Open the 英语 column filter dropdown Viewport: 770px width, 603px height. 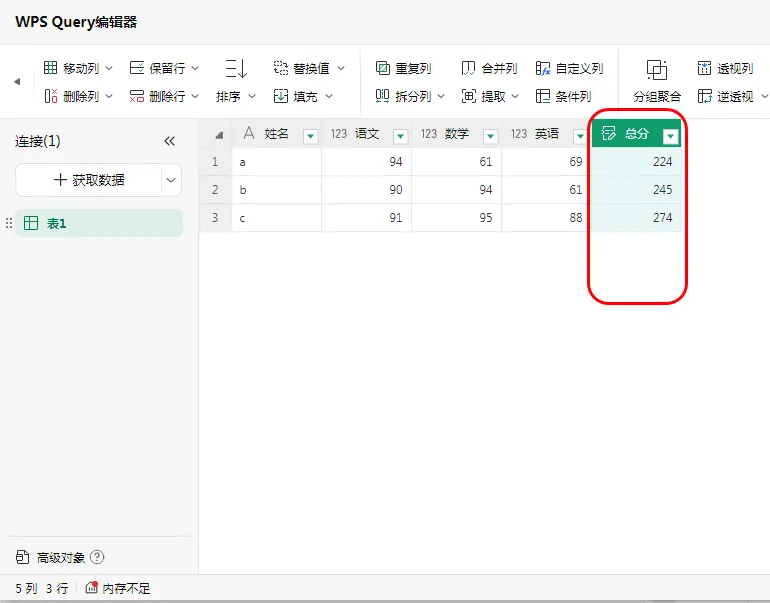[x=580, y=136]
